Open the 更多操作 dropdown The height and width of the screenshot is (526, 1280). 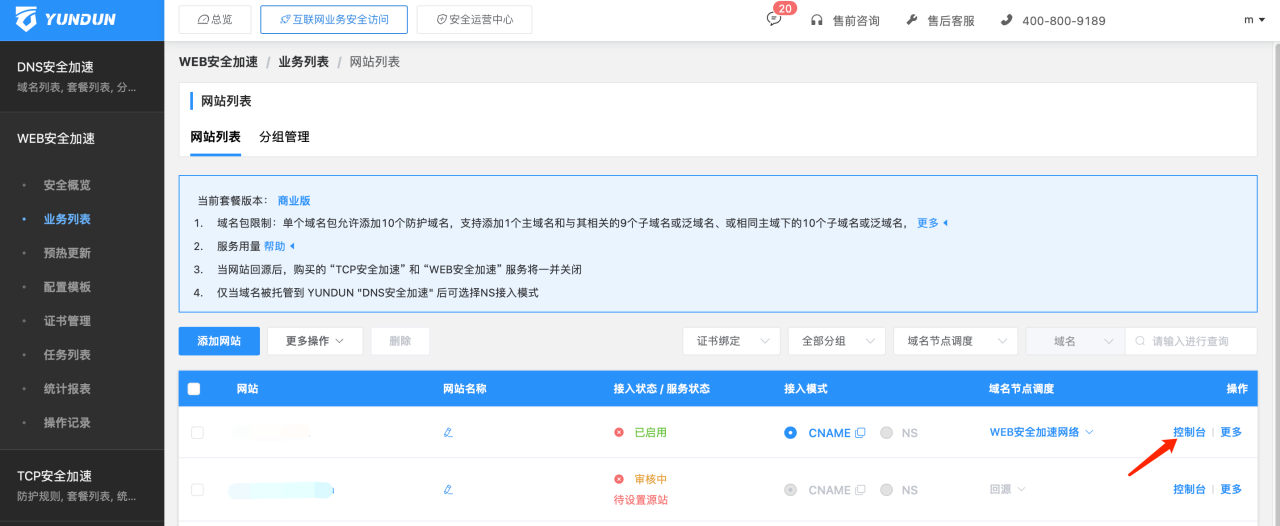coord(315,341)
